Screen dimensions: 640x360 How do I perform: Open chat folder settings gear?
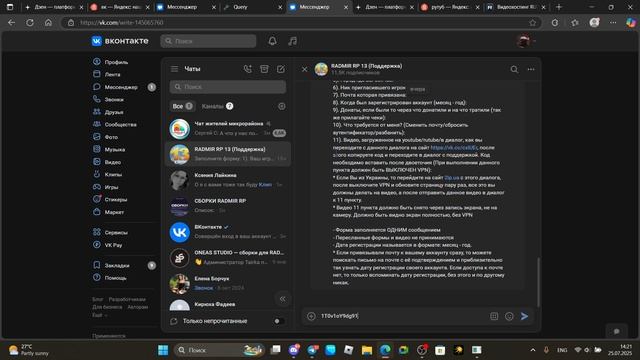[282, 106]
